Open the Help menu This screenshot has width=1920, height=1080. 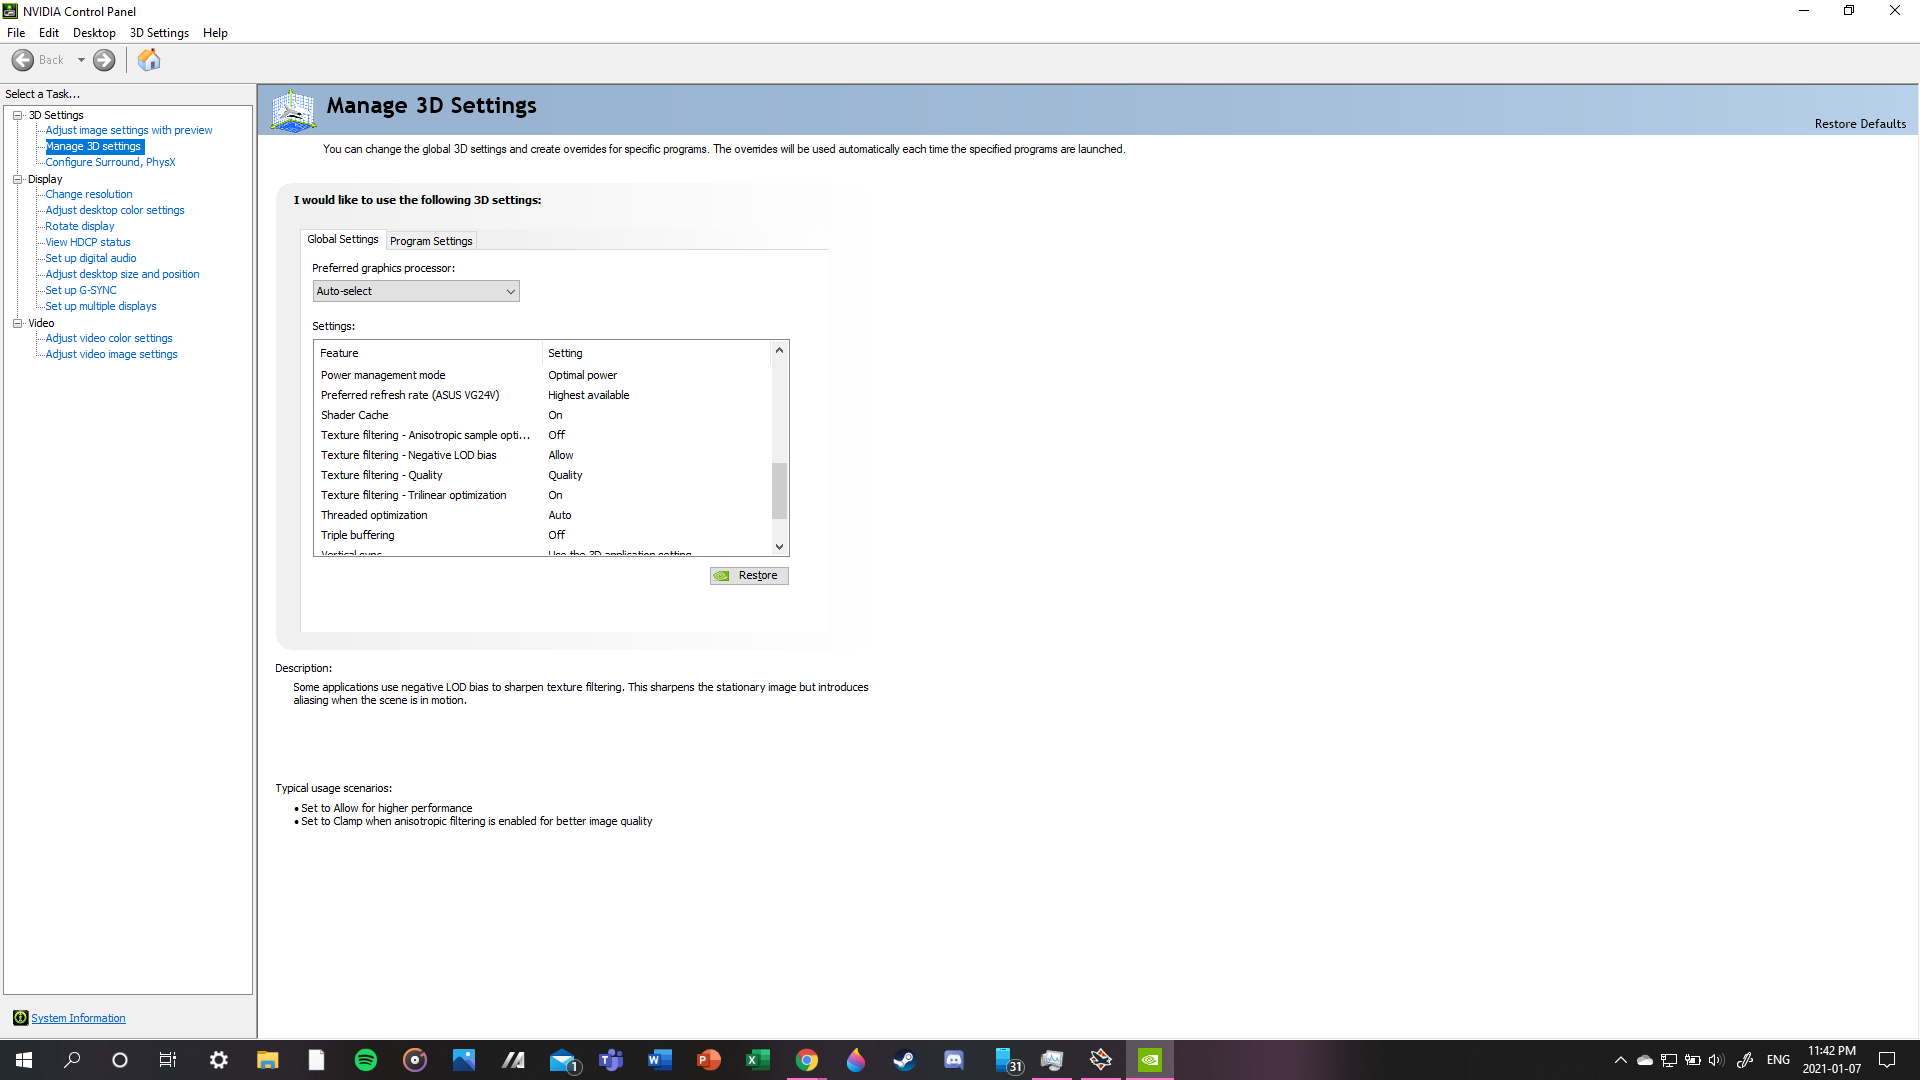215,33
